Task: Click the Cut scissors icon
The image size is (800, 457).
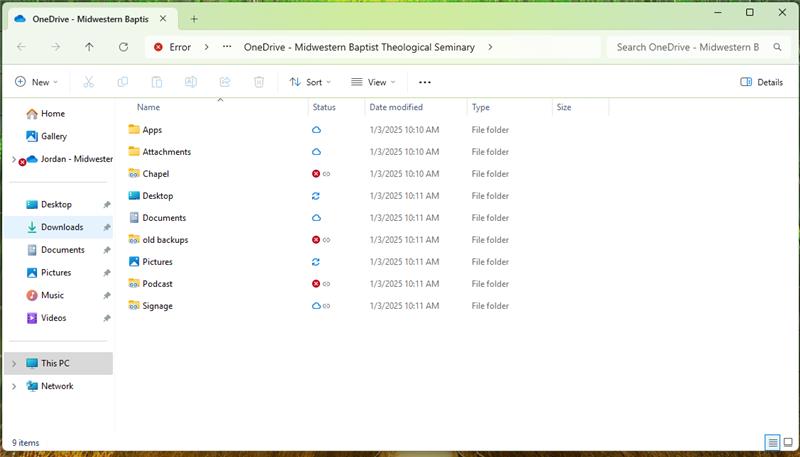Action: 89,82
